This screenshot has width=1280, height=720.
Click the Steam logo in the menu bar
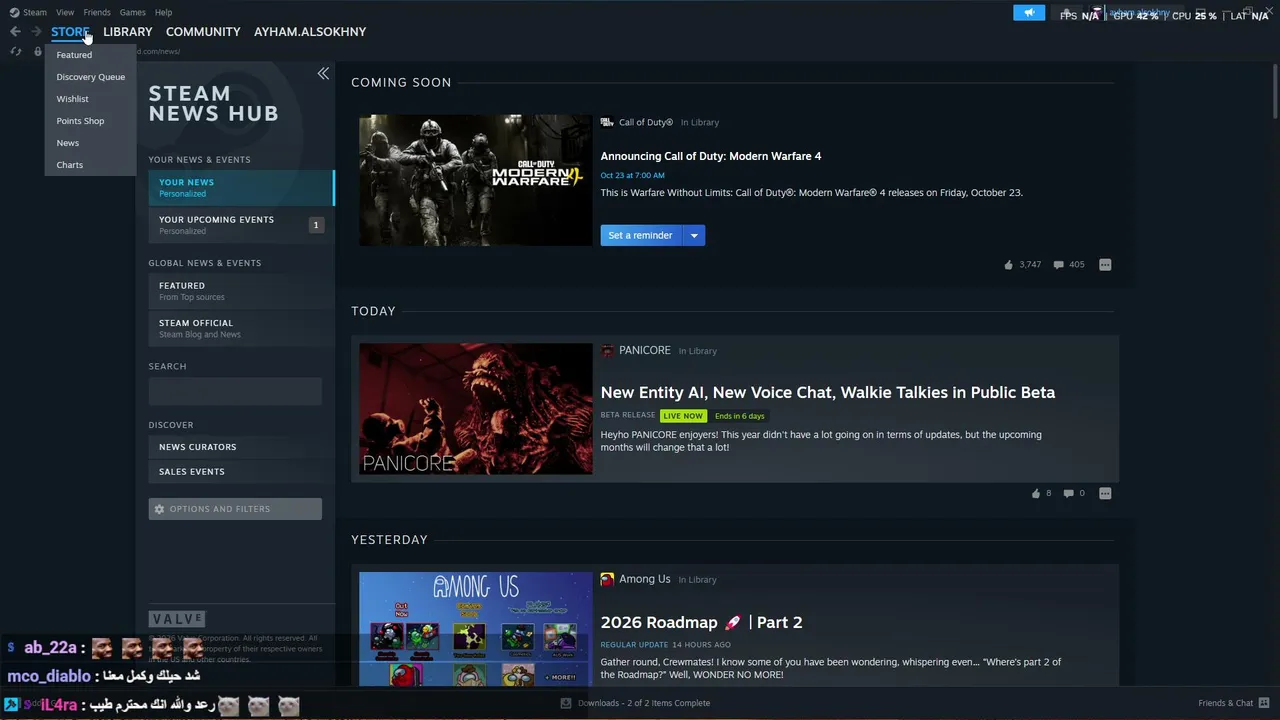pyautogui.click(x=14, y=12)
